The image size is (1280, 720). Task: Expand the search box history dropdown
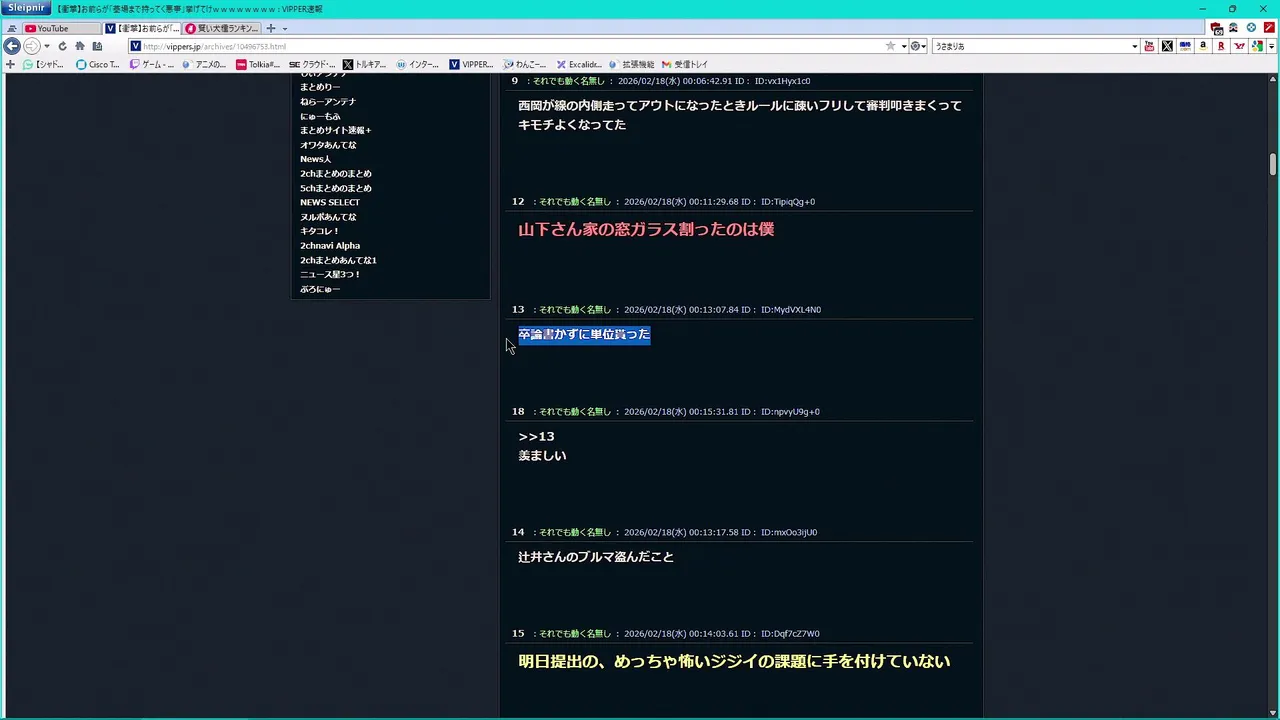pos(1134,46)
